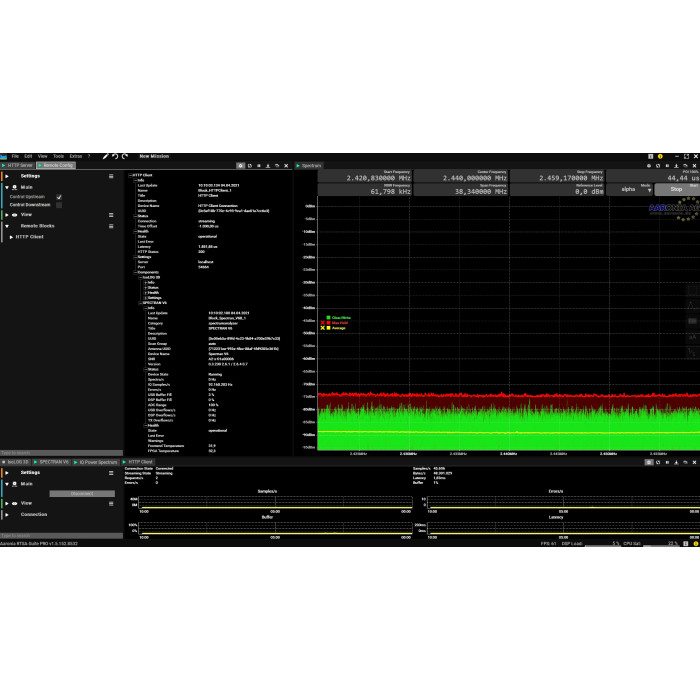Click the Disconnect button
Image resolution: width=700 pixels, height=700 pixels.
(81, 493)
